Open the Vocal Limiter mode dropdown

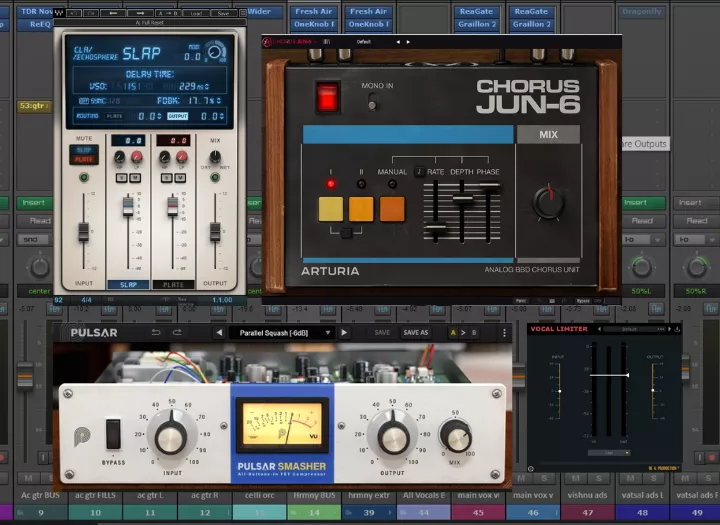pyautogui.click(x=609, y=453)
